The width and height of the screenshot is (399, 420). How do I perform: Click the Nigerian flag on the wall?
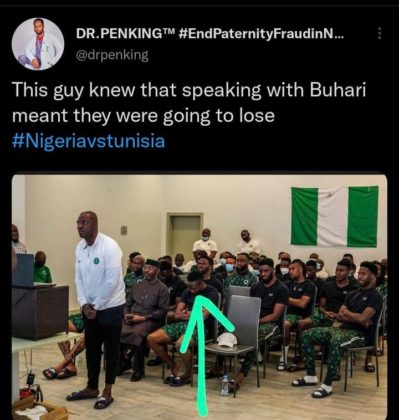(334, 217)
